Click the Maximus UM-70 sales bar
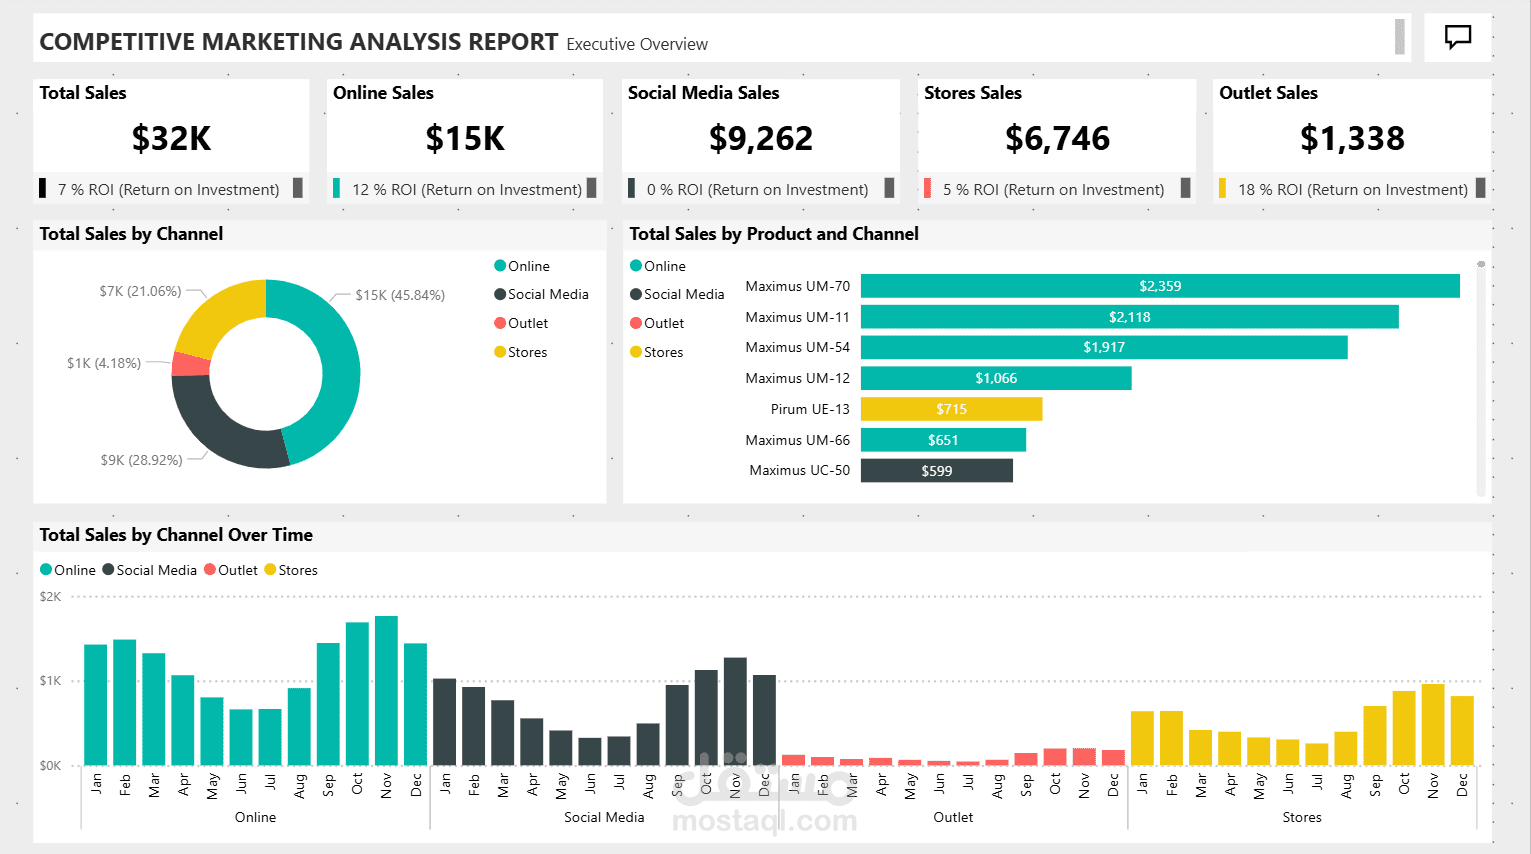Image resolution: width=1531 pixels, height=854 pixels. pyautogui.click(x=1160, y=285)
